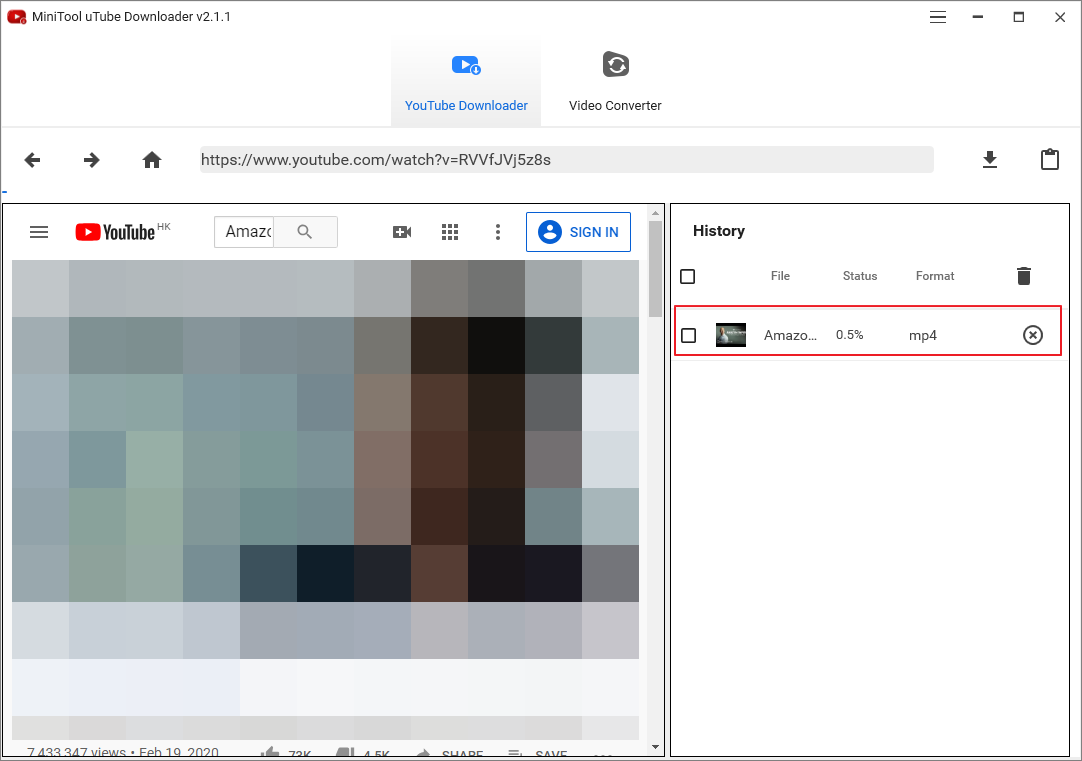The width and height of the screenshot is (1082, 761).
Task: Open YouTube guide hamburger menu
Action: coord(39,232)
